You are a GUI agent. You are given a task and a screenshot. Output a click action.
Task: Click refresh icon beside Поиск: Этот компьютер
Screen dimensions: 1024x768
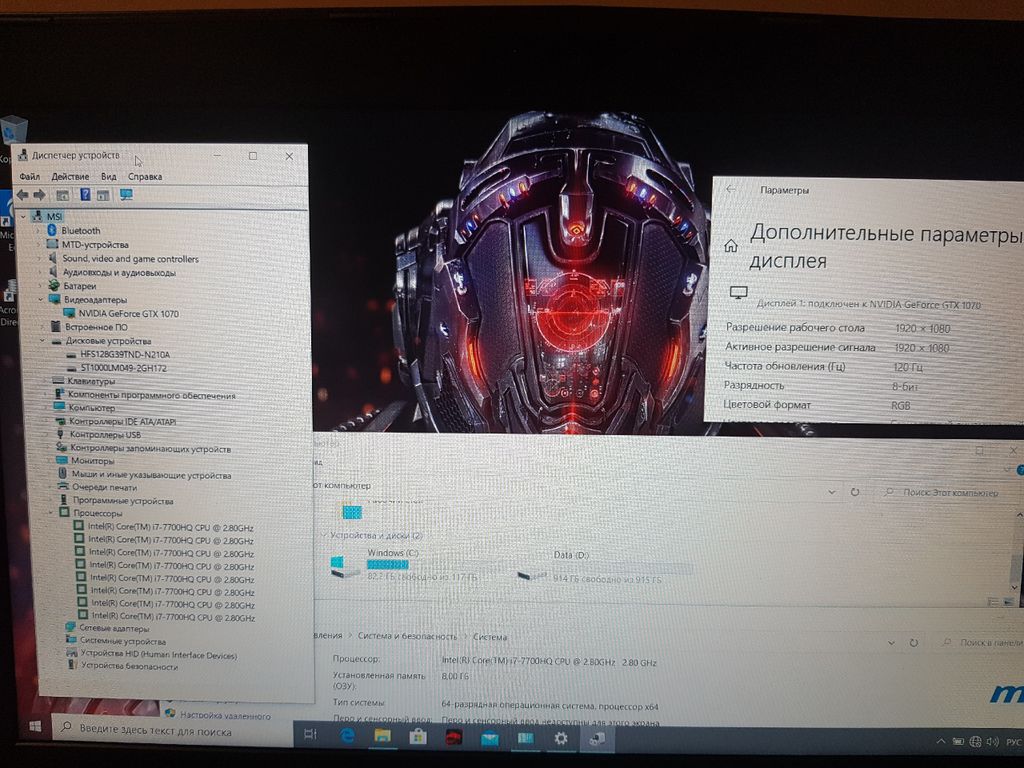point(855,492)
